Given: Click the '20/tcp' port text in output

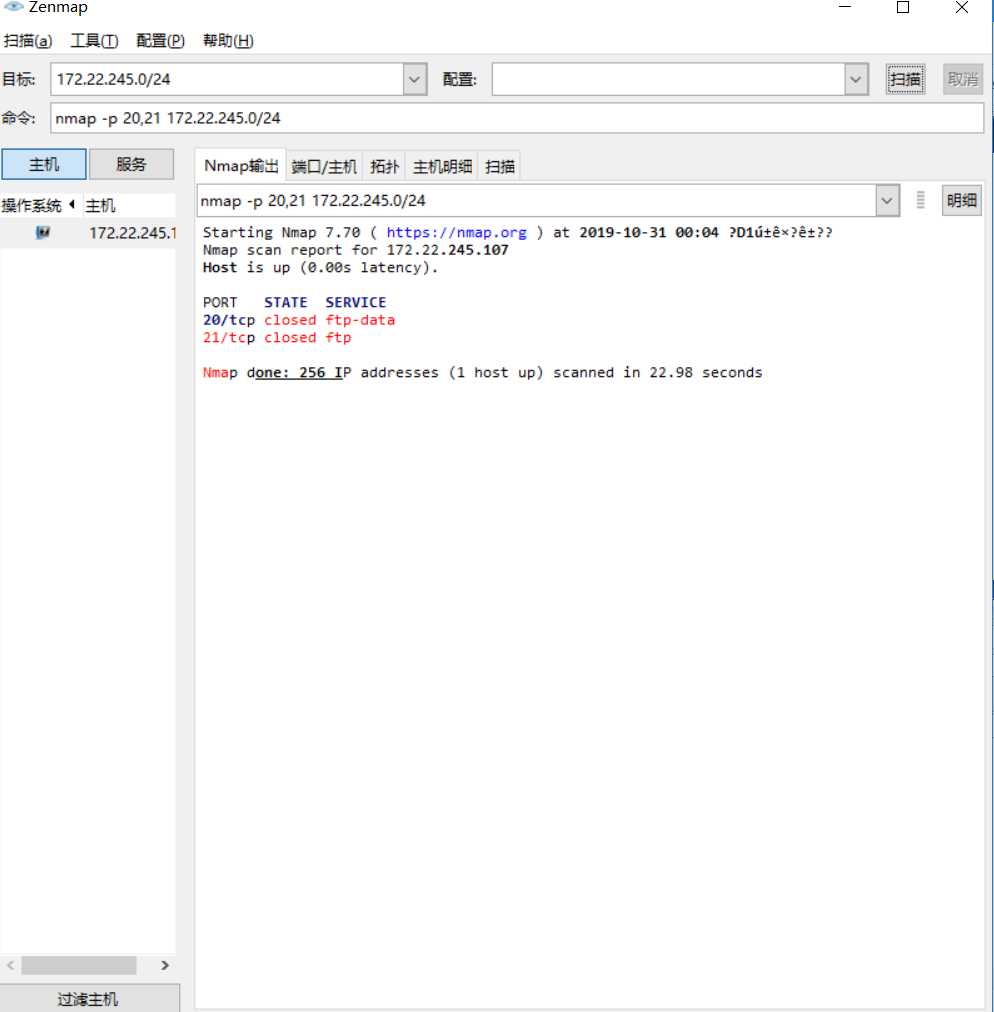Looking at the screenshot, I should tap(228, 320).
